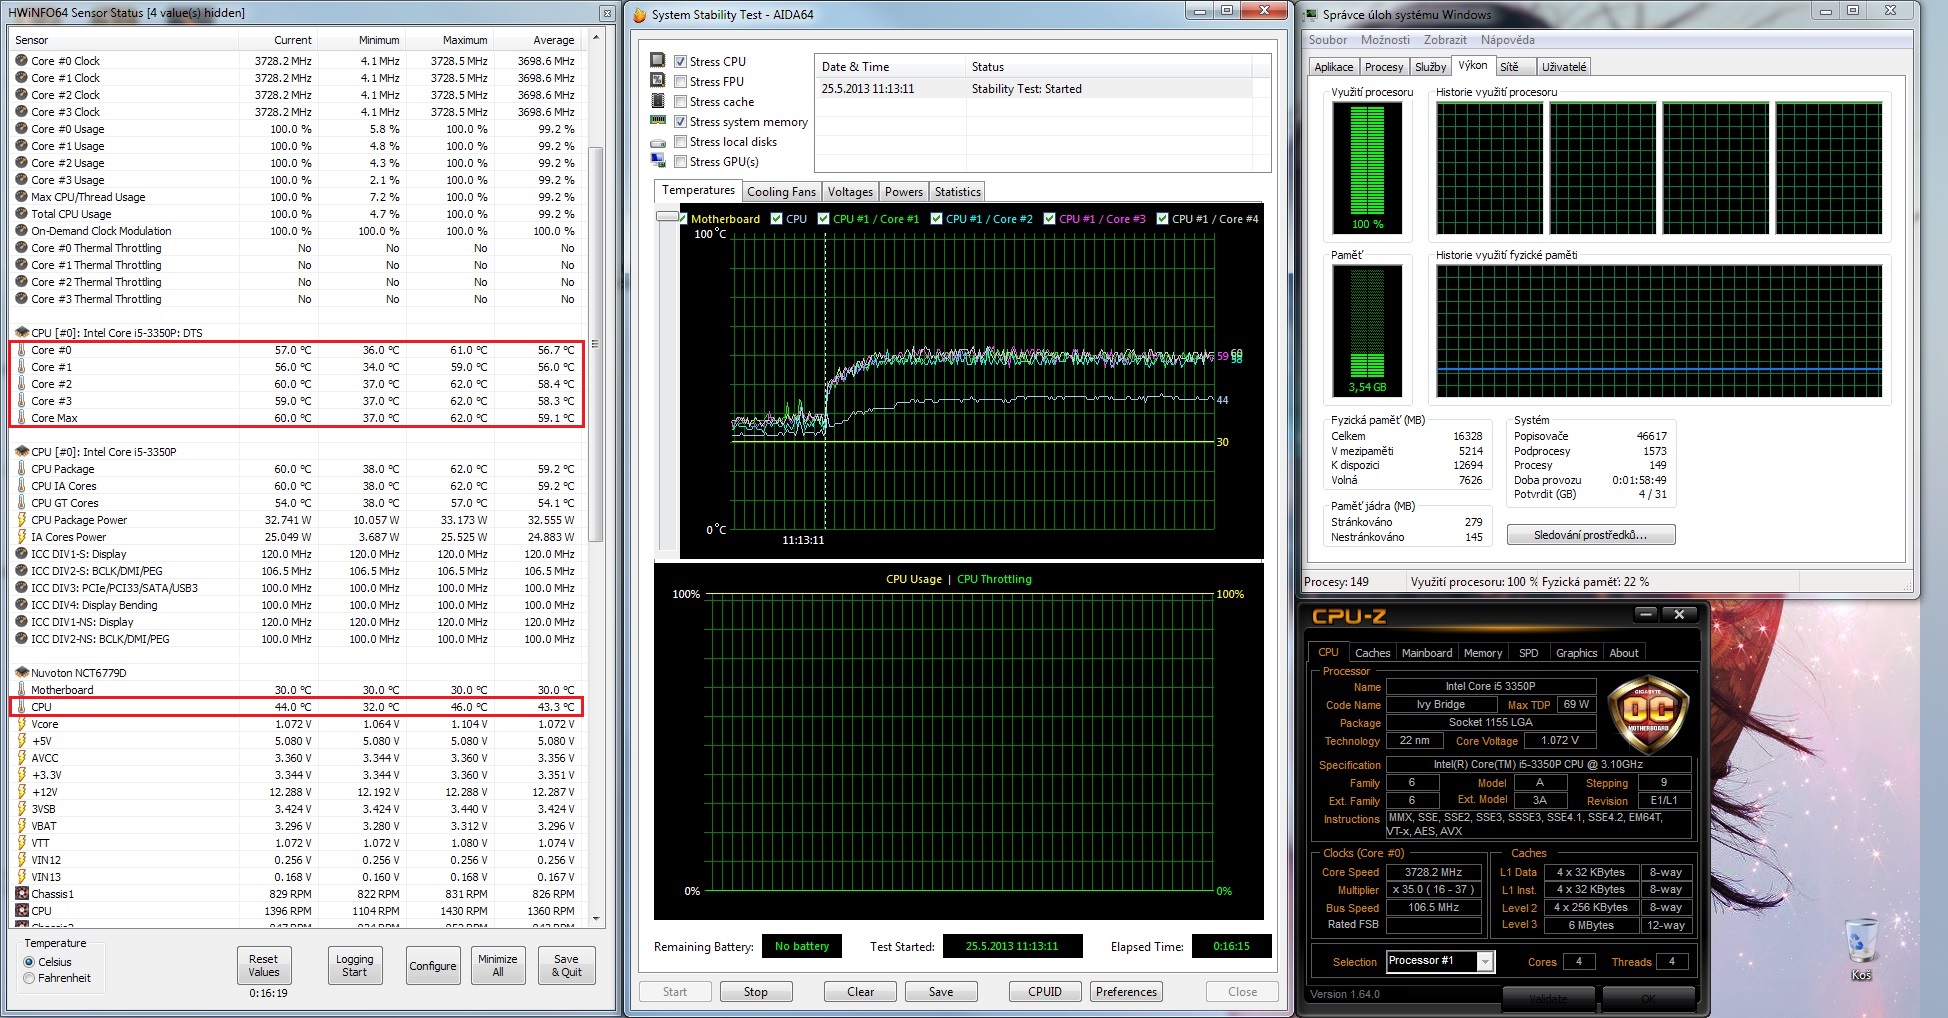Click the ICC DIV1-S: Display clock icon
The width and height of the screenshot is (1948, 1018).
coord(21,554)
